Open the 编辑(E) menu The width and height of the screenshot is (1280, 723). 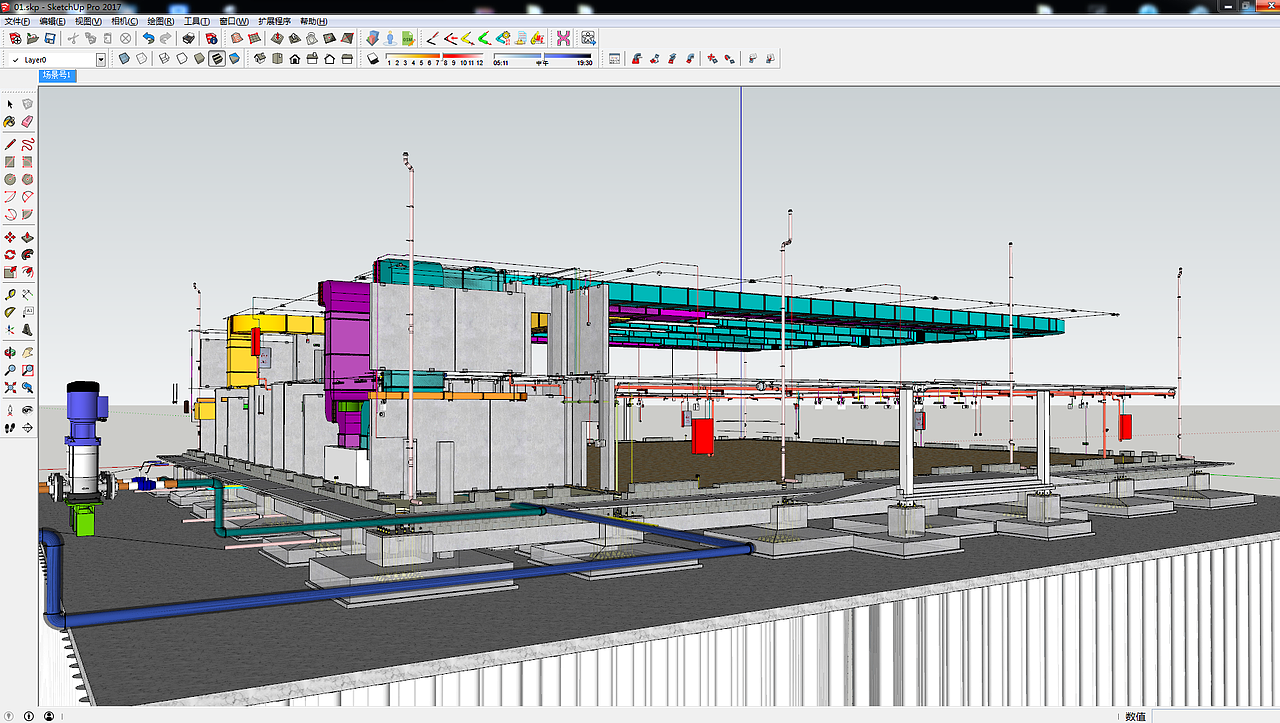[53, 21]
